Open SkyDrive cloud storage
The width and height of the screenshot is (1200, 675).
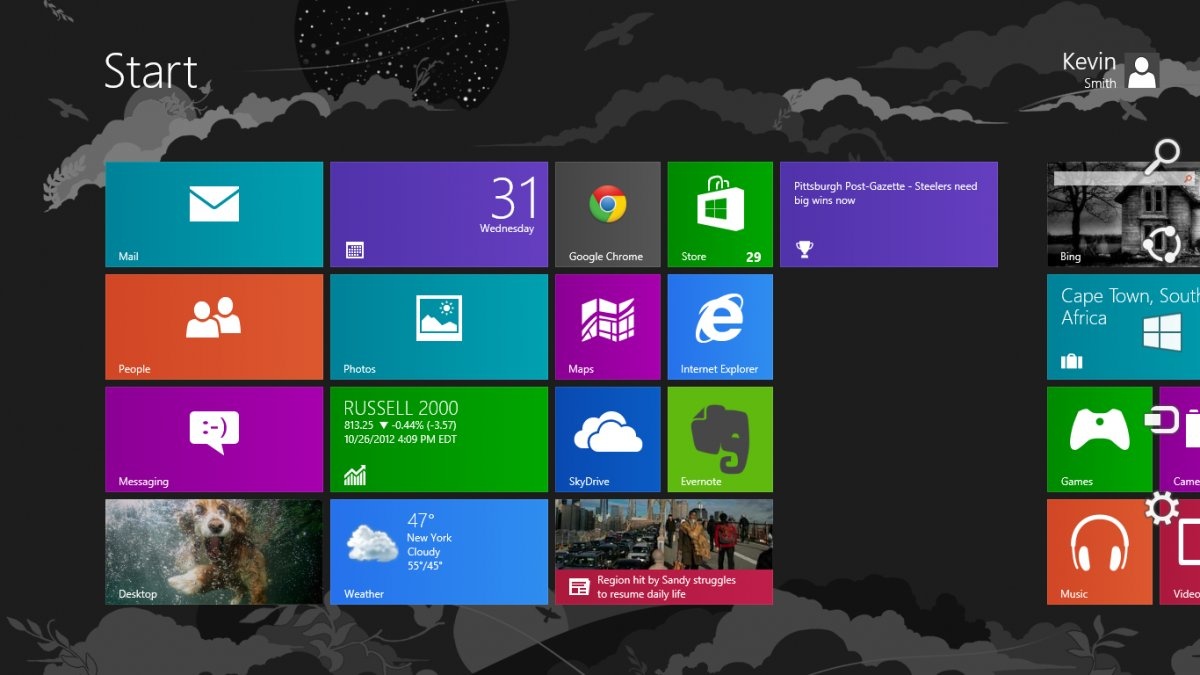pos(607,439)
